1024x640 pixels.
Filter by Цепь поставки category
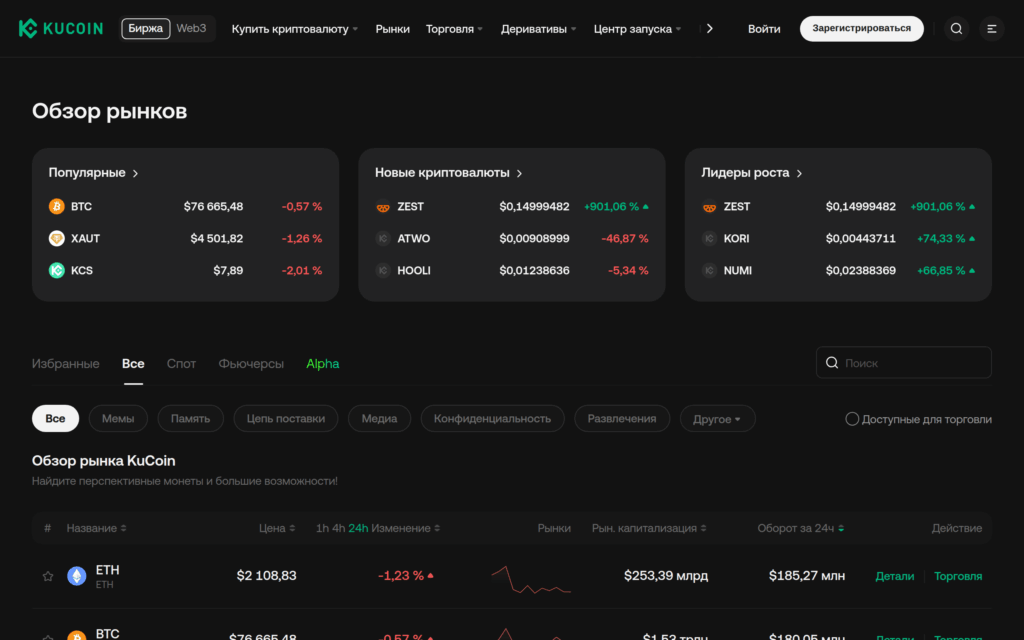(x=285, y=419)
